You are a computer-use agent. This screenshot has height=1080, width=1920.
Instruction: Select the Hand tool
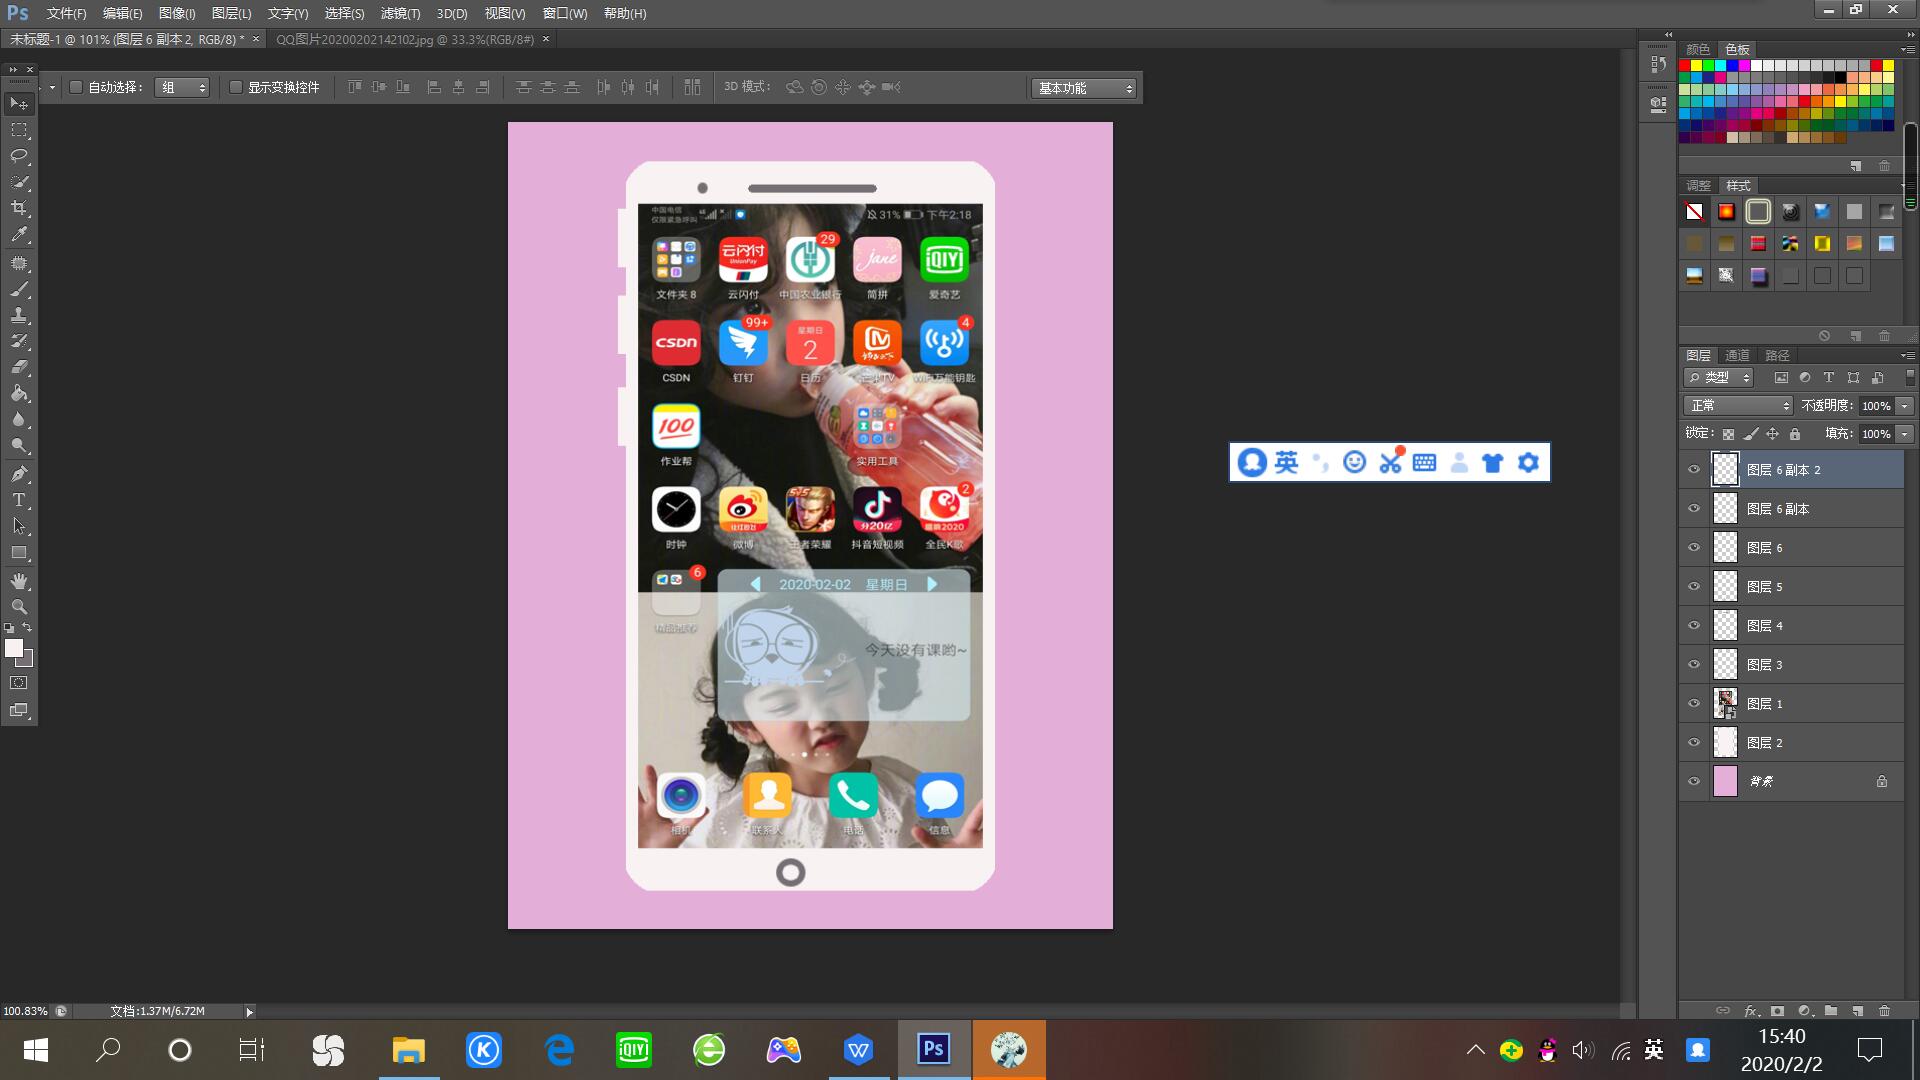pyautogui.click(x=19, y=581)
